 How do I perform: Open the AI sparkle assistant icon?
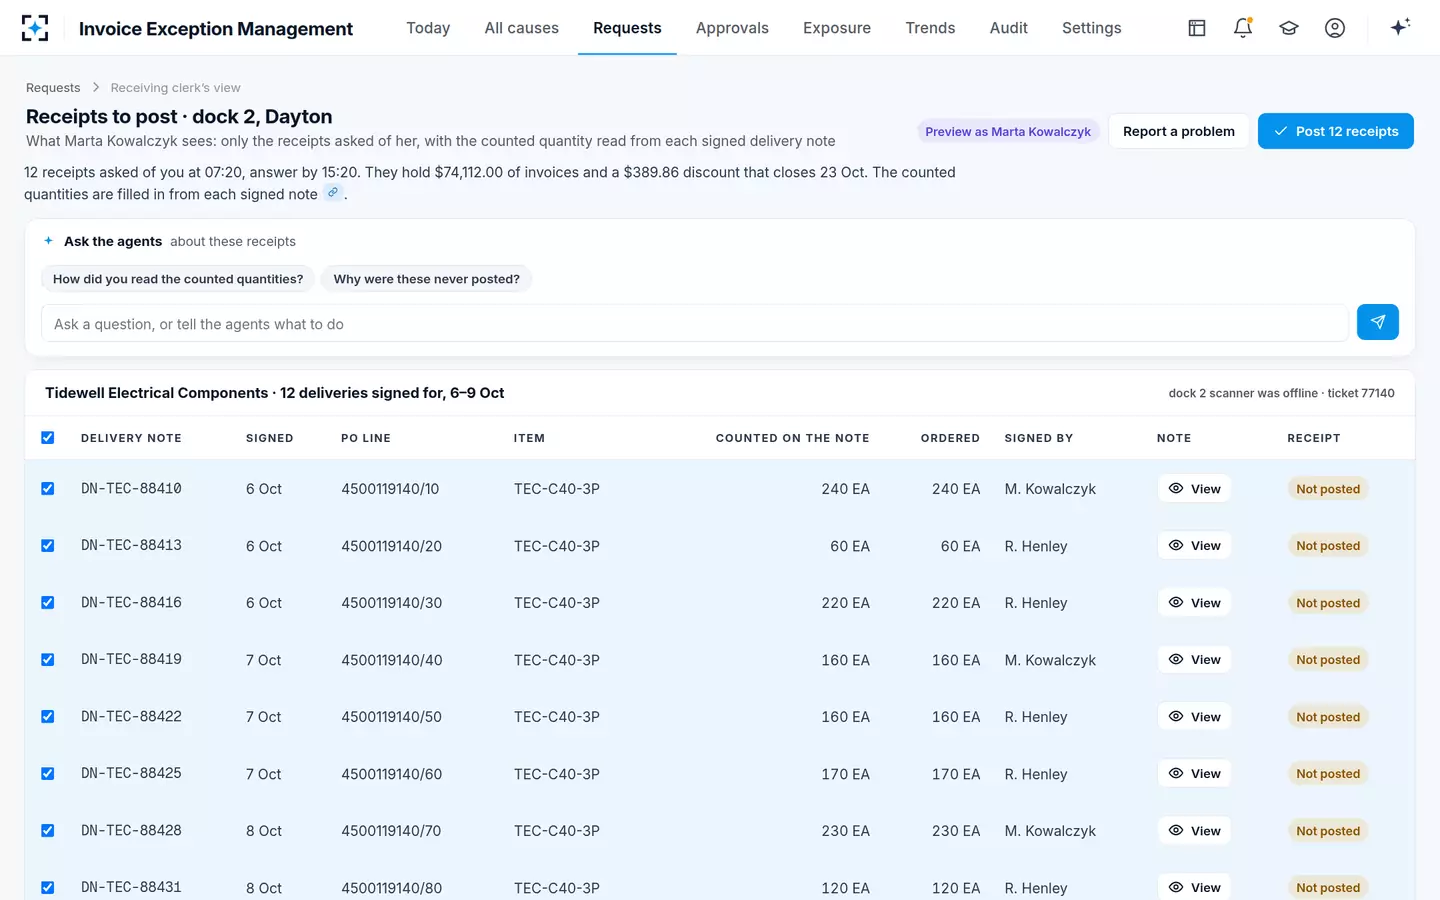(1400, 27)
